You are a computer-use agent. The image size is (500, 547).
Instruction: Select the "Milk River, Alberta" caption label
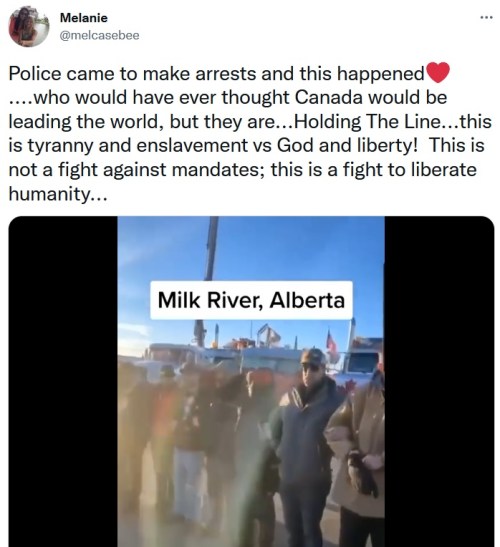tap(251, 300)
